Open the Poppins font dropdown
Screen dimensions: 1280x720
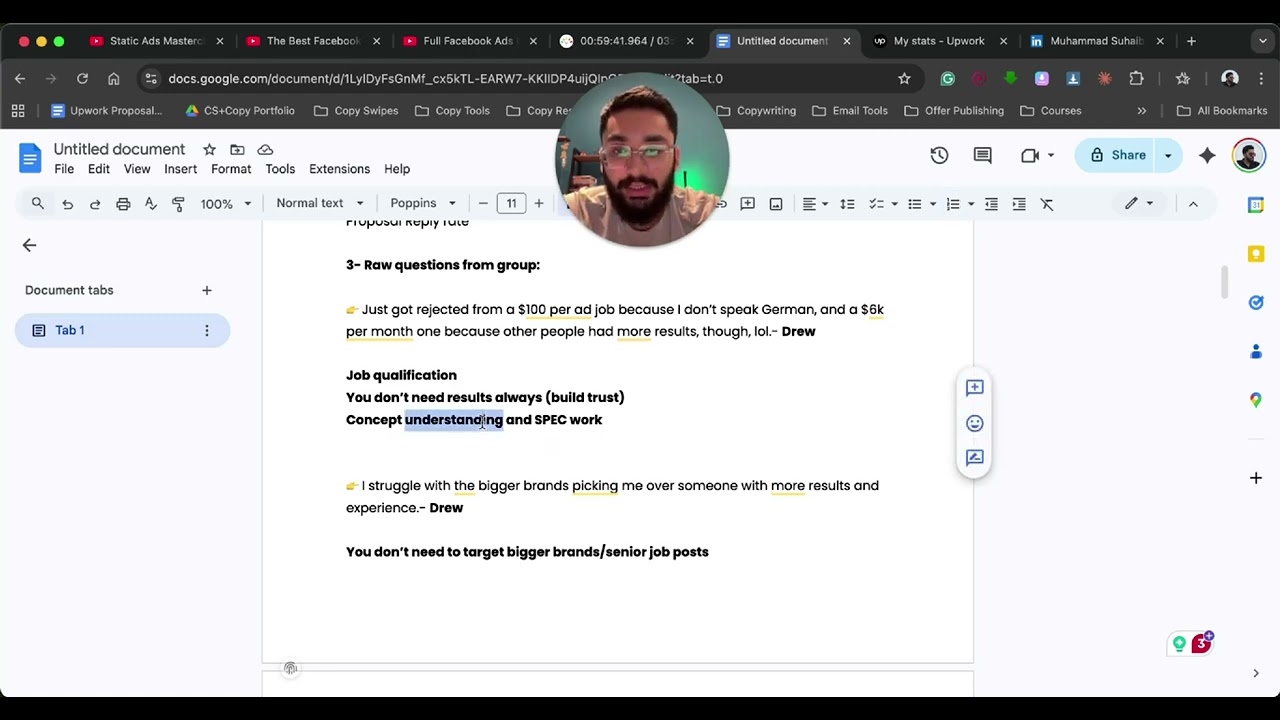[423, 203]
